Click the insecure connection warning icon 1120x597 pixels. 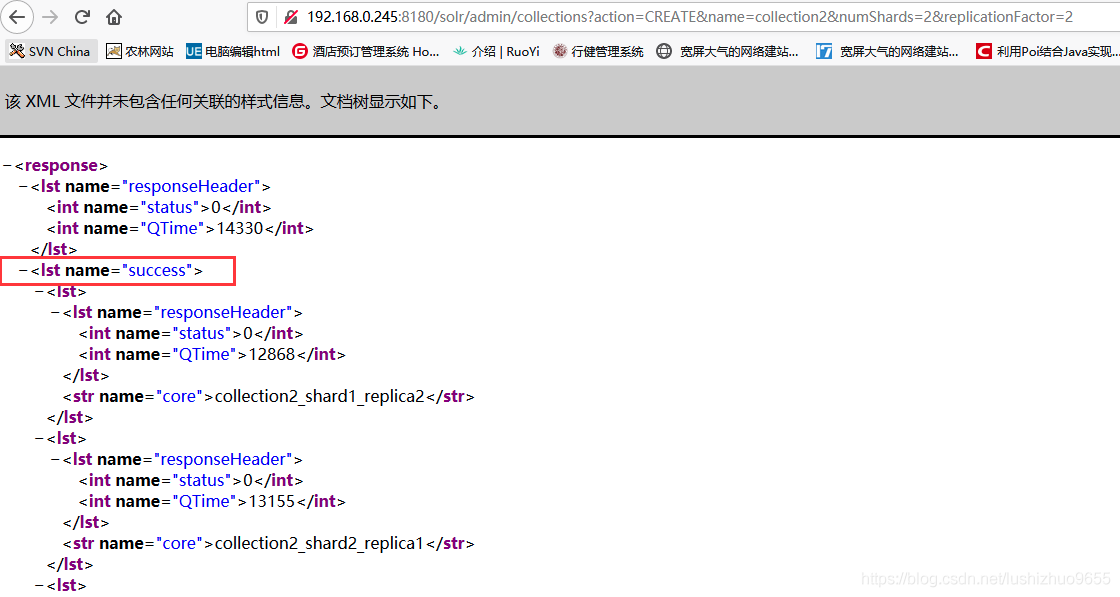pos(290,16)
